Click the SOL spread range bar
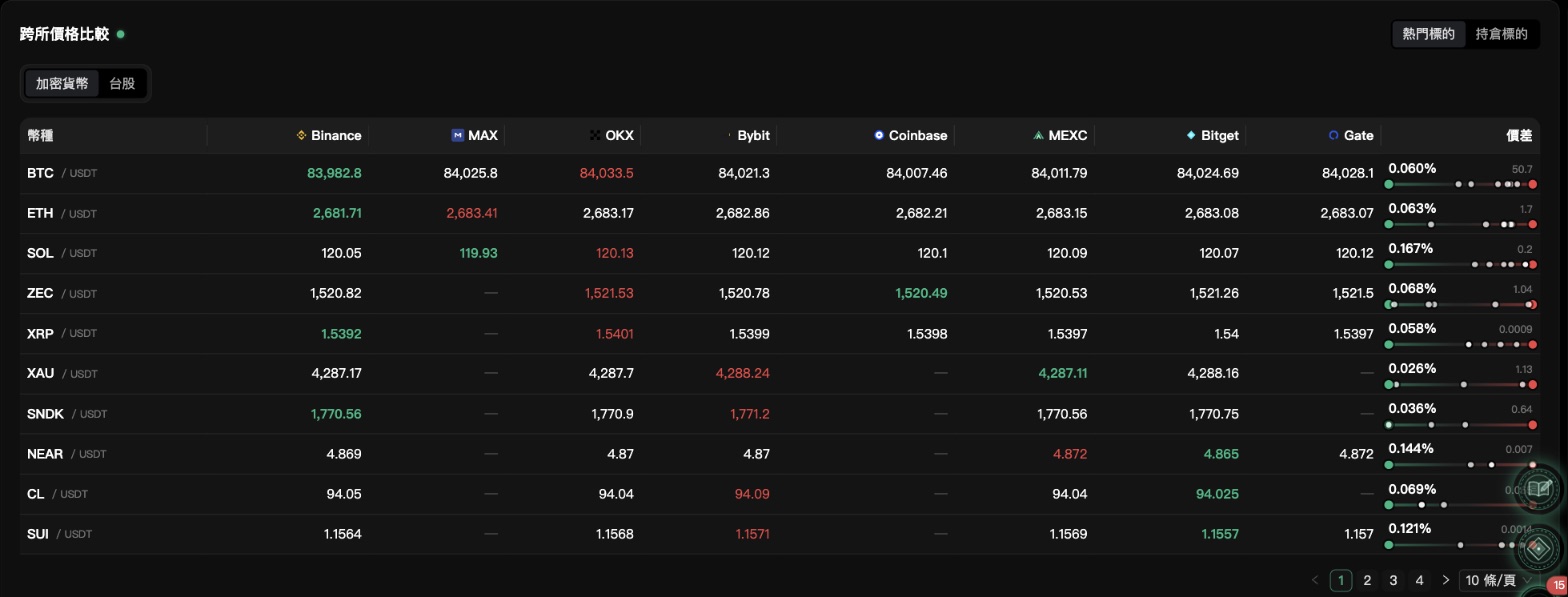This screenshot has height=597, width=1568. 1461,265
